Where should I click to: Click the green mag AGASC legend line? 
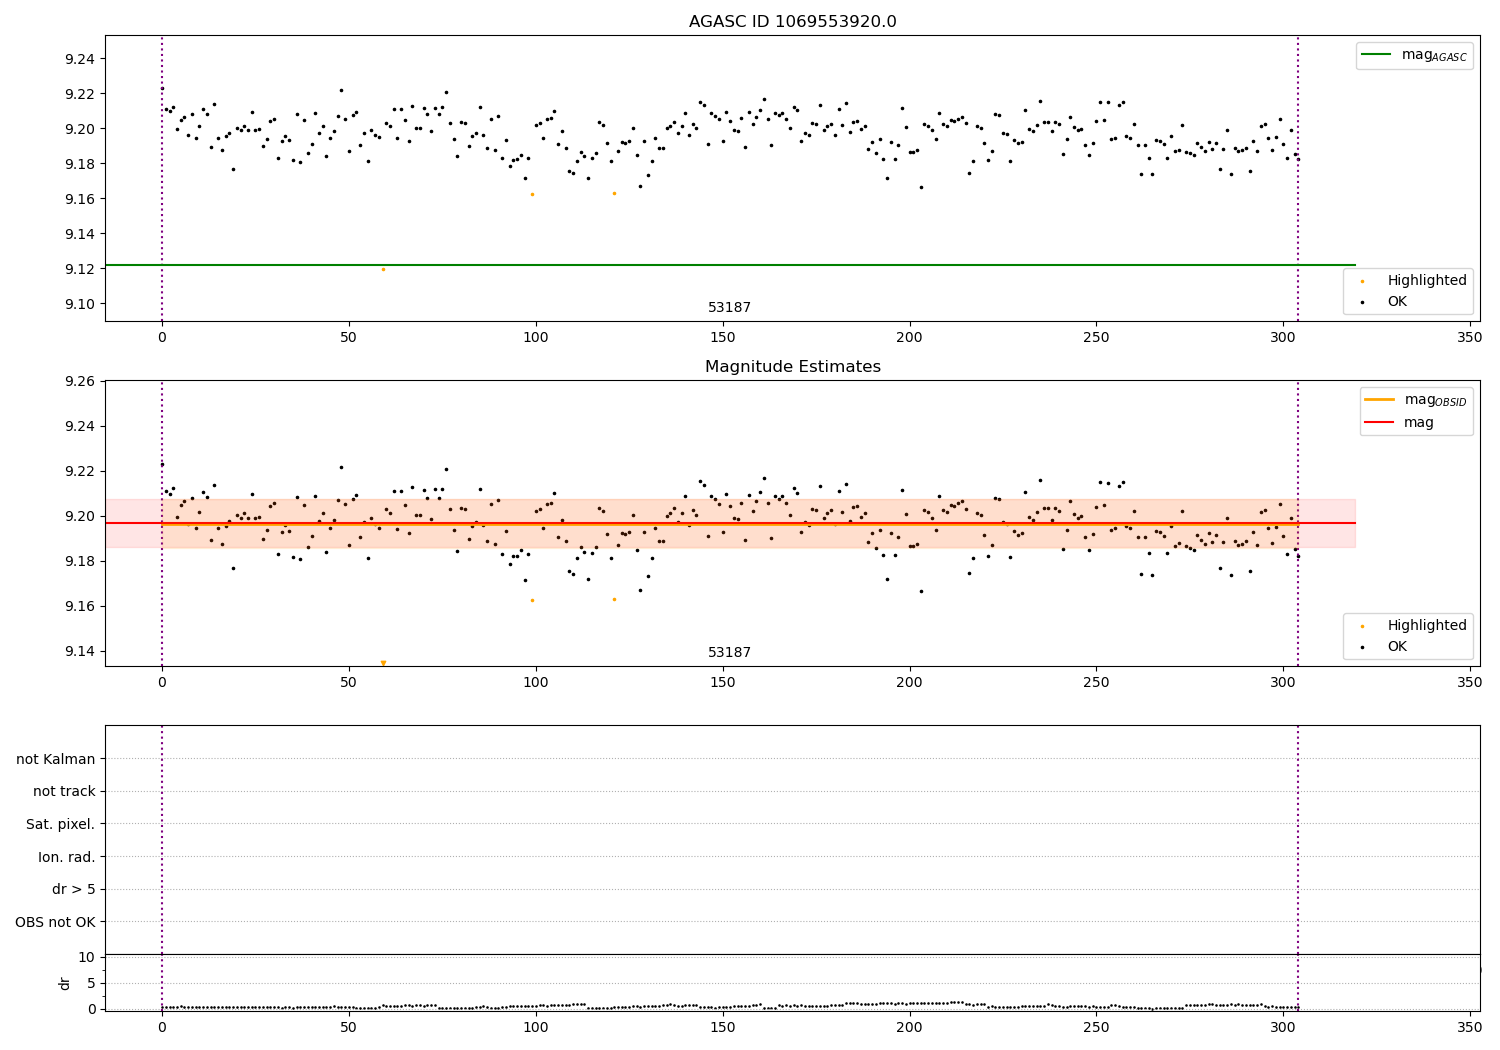(1377, 55)
